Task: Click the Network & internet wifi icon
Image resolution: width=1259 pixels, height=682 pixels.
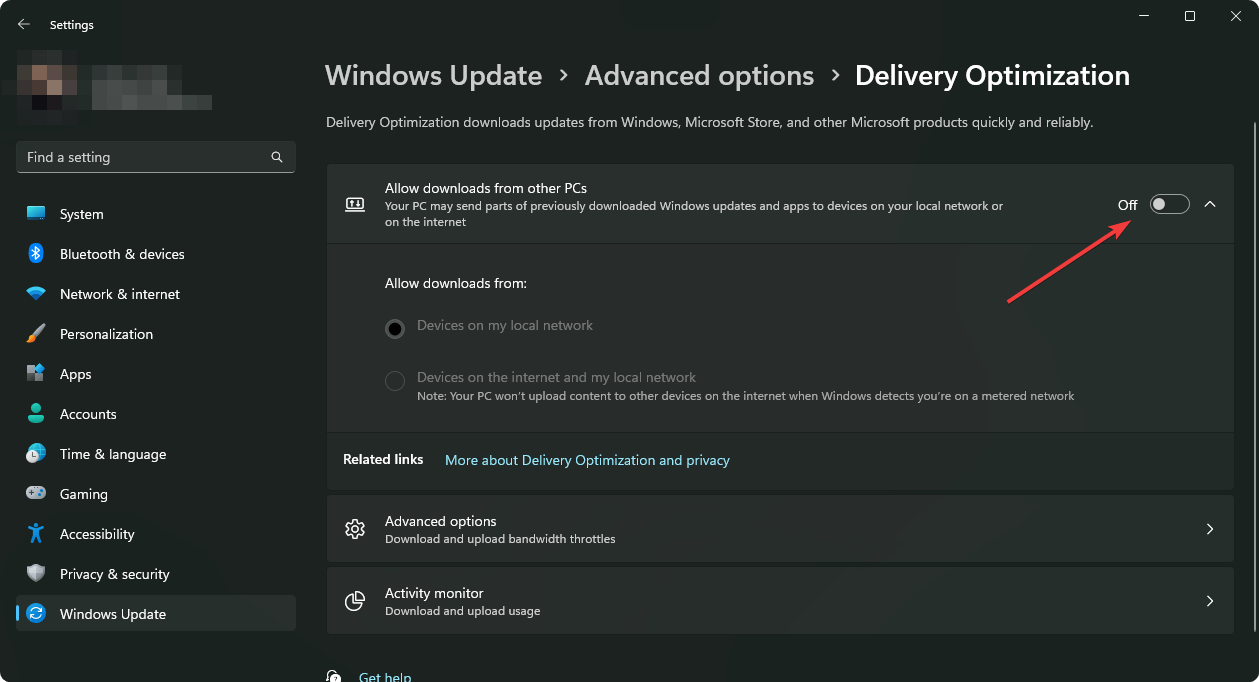Action: point(36,294)
